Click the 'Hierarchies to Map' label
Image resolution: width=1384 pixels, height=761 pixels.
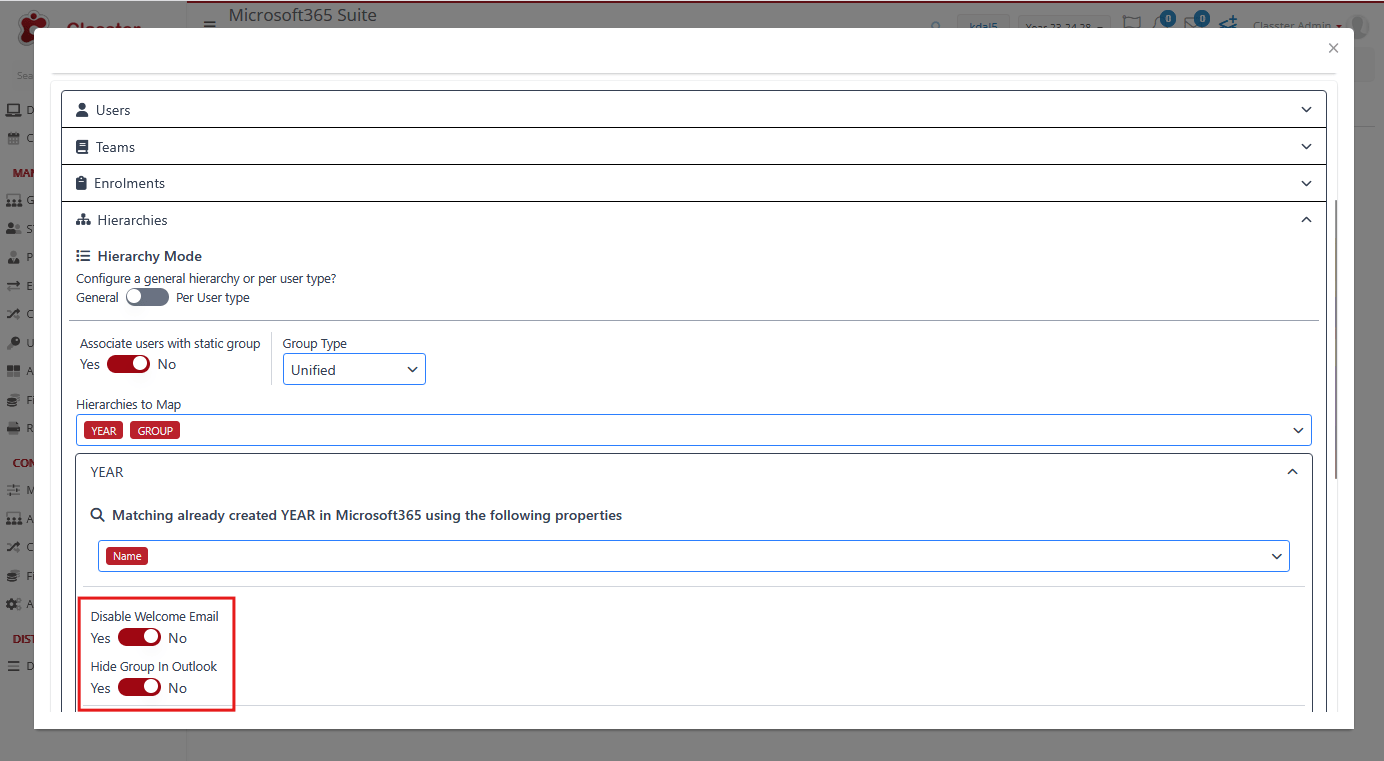[129, 405]
